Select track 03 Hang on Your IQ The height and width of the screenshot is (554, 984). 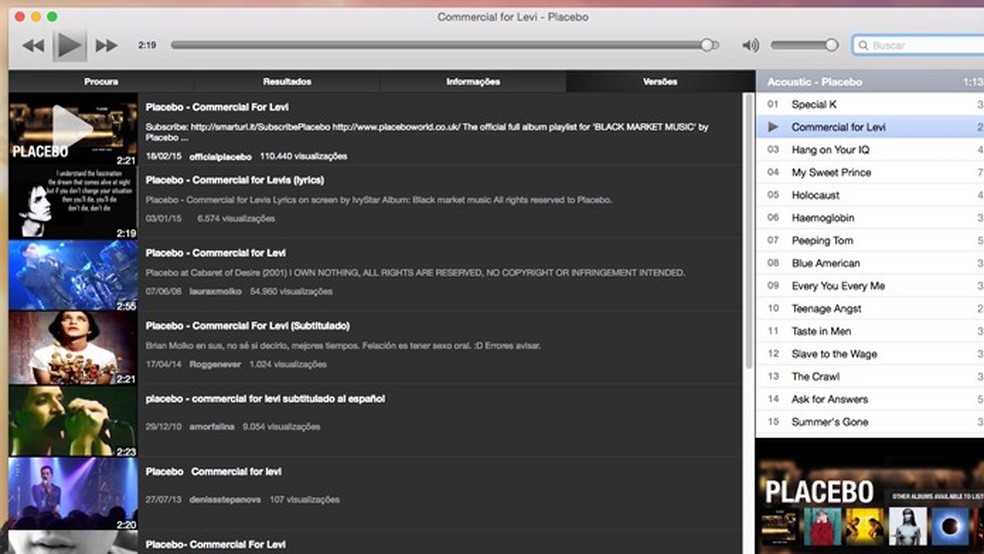[x=870, y=149]
